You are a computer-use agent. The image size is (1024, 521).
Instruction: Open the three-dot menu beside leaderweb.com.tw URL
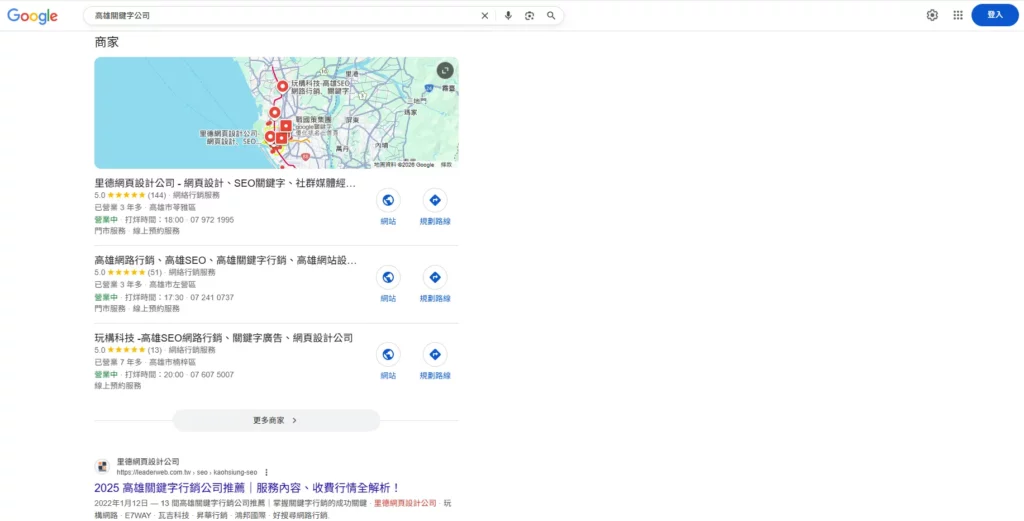click(x=266, y=472)
